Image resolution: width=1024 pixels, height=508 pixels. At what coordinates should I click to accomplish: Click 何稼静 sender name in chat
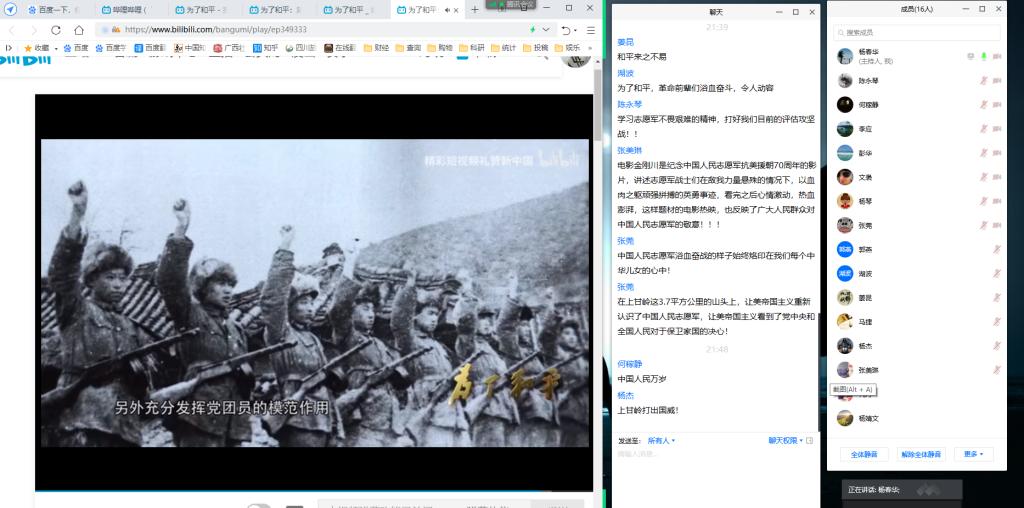pyautogui.click(x=630, y=364)
